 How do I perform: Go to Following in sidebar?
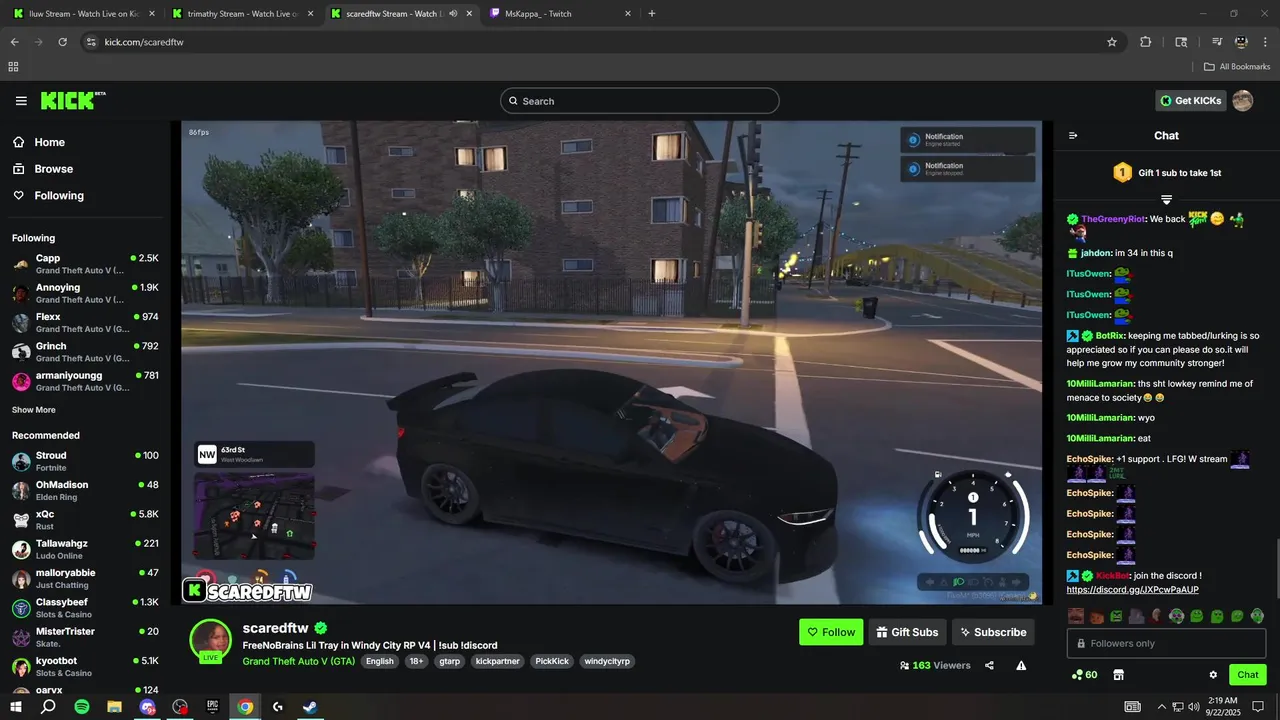tap(59, 196)
